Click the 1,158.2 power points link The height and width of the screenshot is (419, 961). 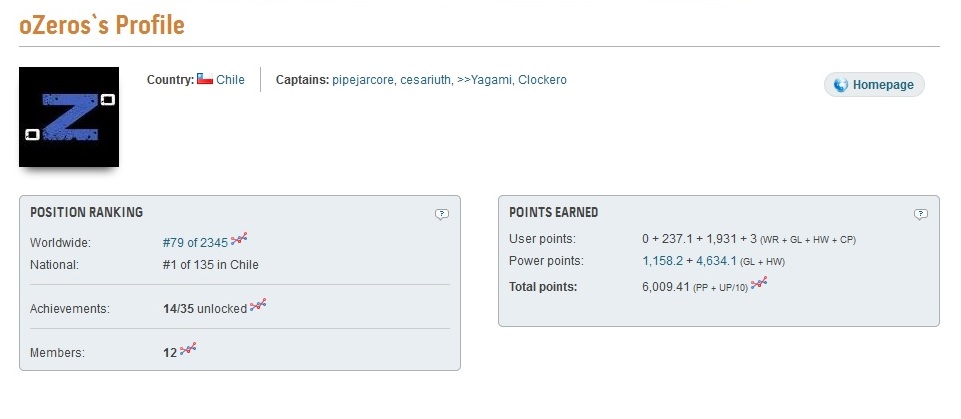click(663, 262)
